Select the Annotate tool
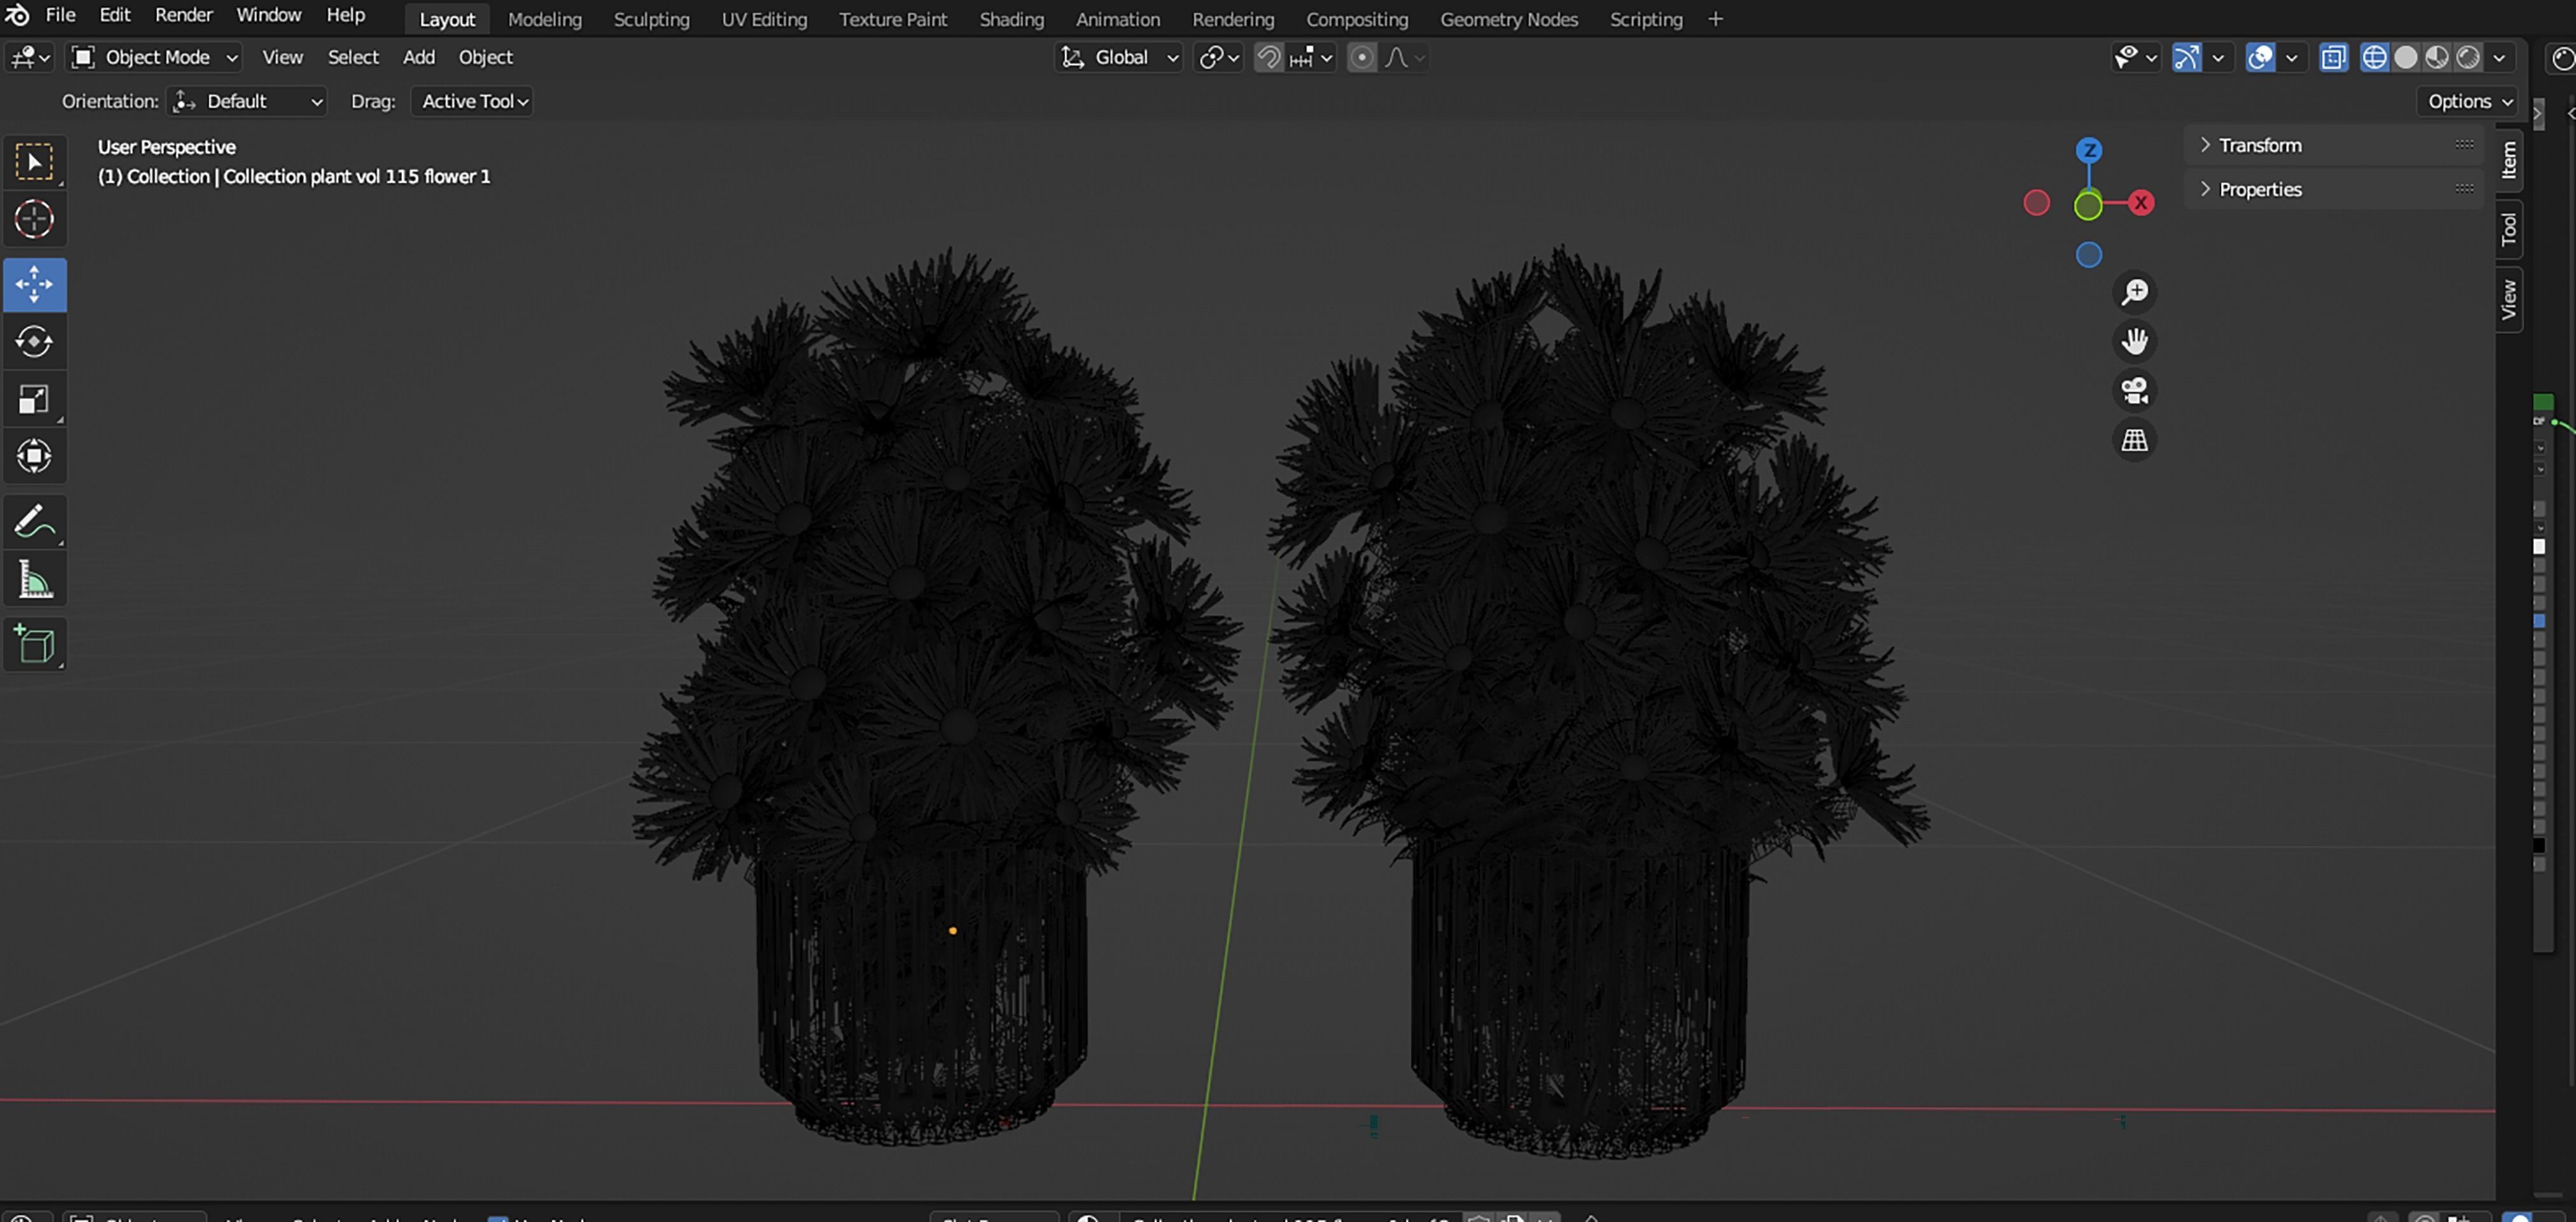This screenshot has height=1222, width=2576. click(x=34, y=522)
